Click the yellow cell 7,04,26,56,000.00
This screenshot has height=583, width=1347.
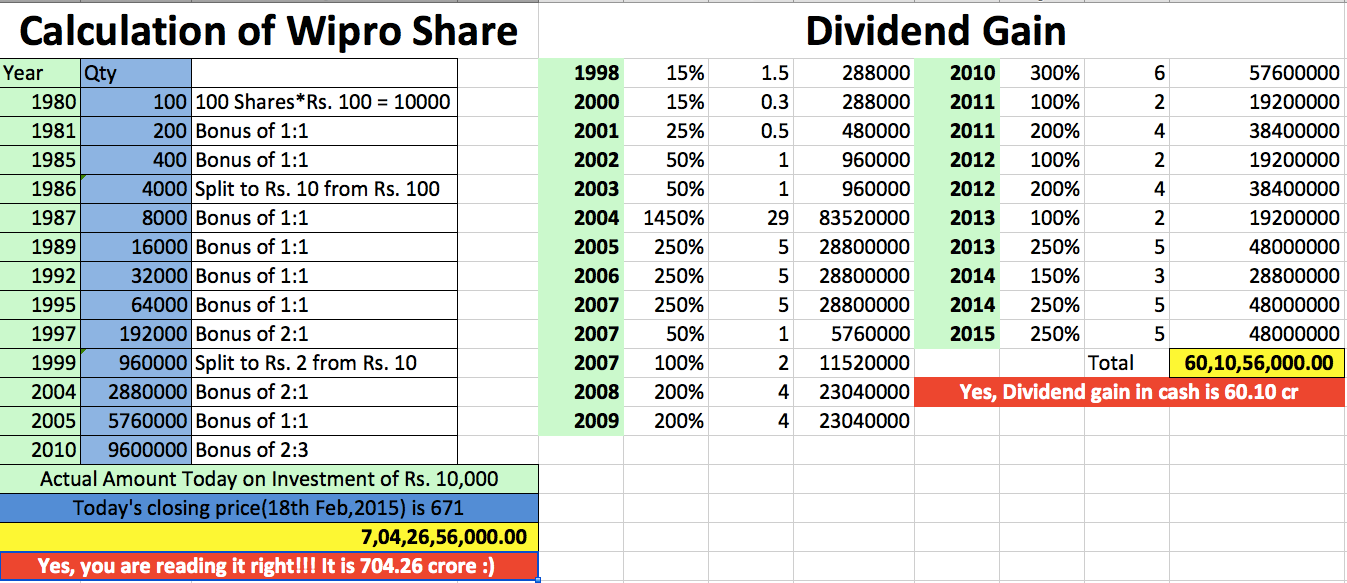[269, 537]
